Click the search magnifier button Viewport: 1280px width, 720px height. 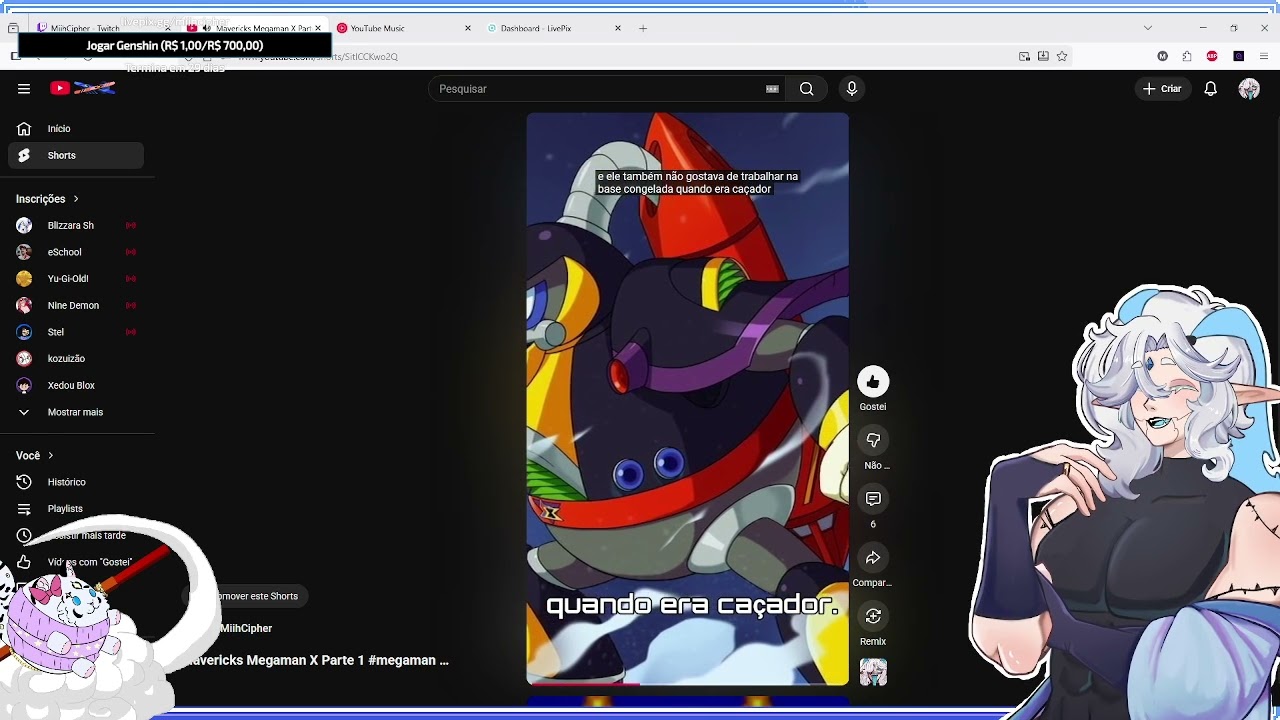point(806,89)
